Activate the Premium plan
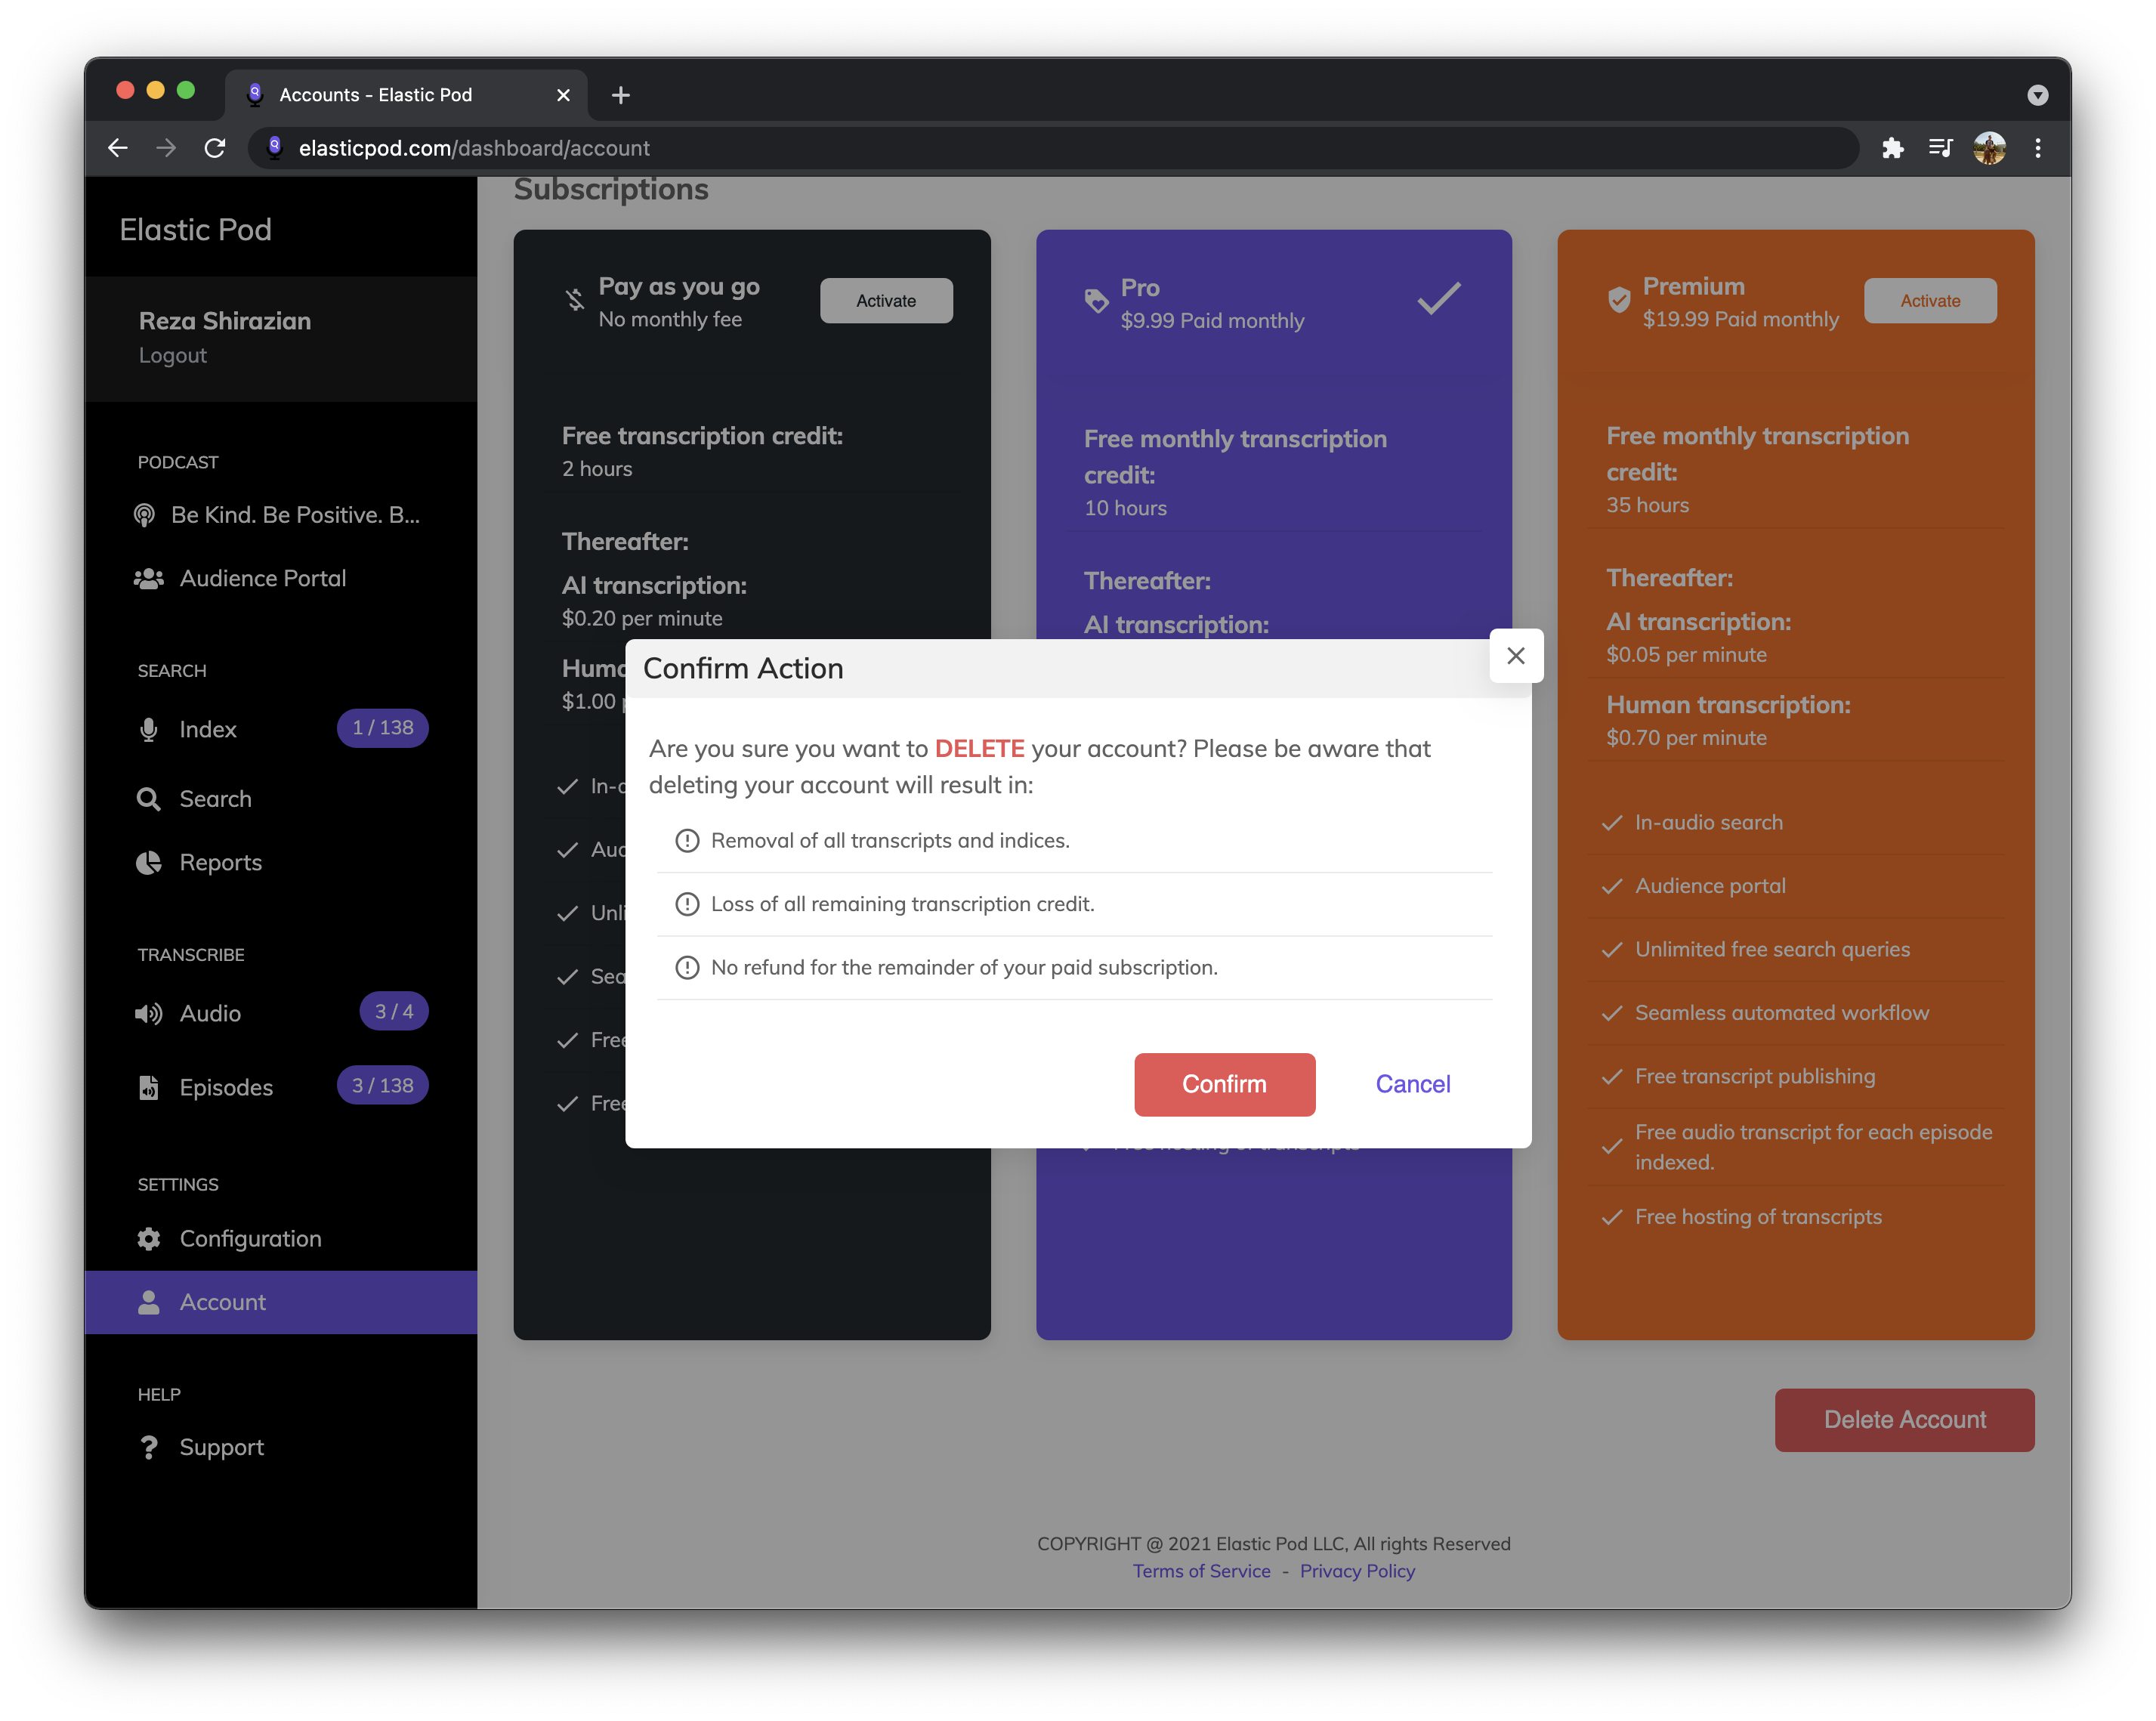Screen dimensions: 2156x1721 coord(1929,301)
